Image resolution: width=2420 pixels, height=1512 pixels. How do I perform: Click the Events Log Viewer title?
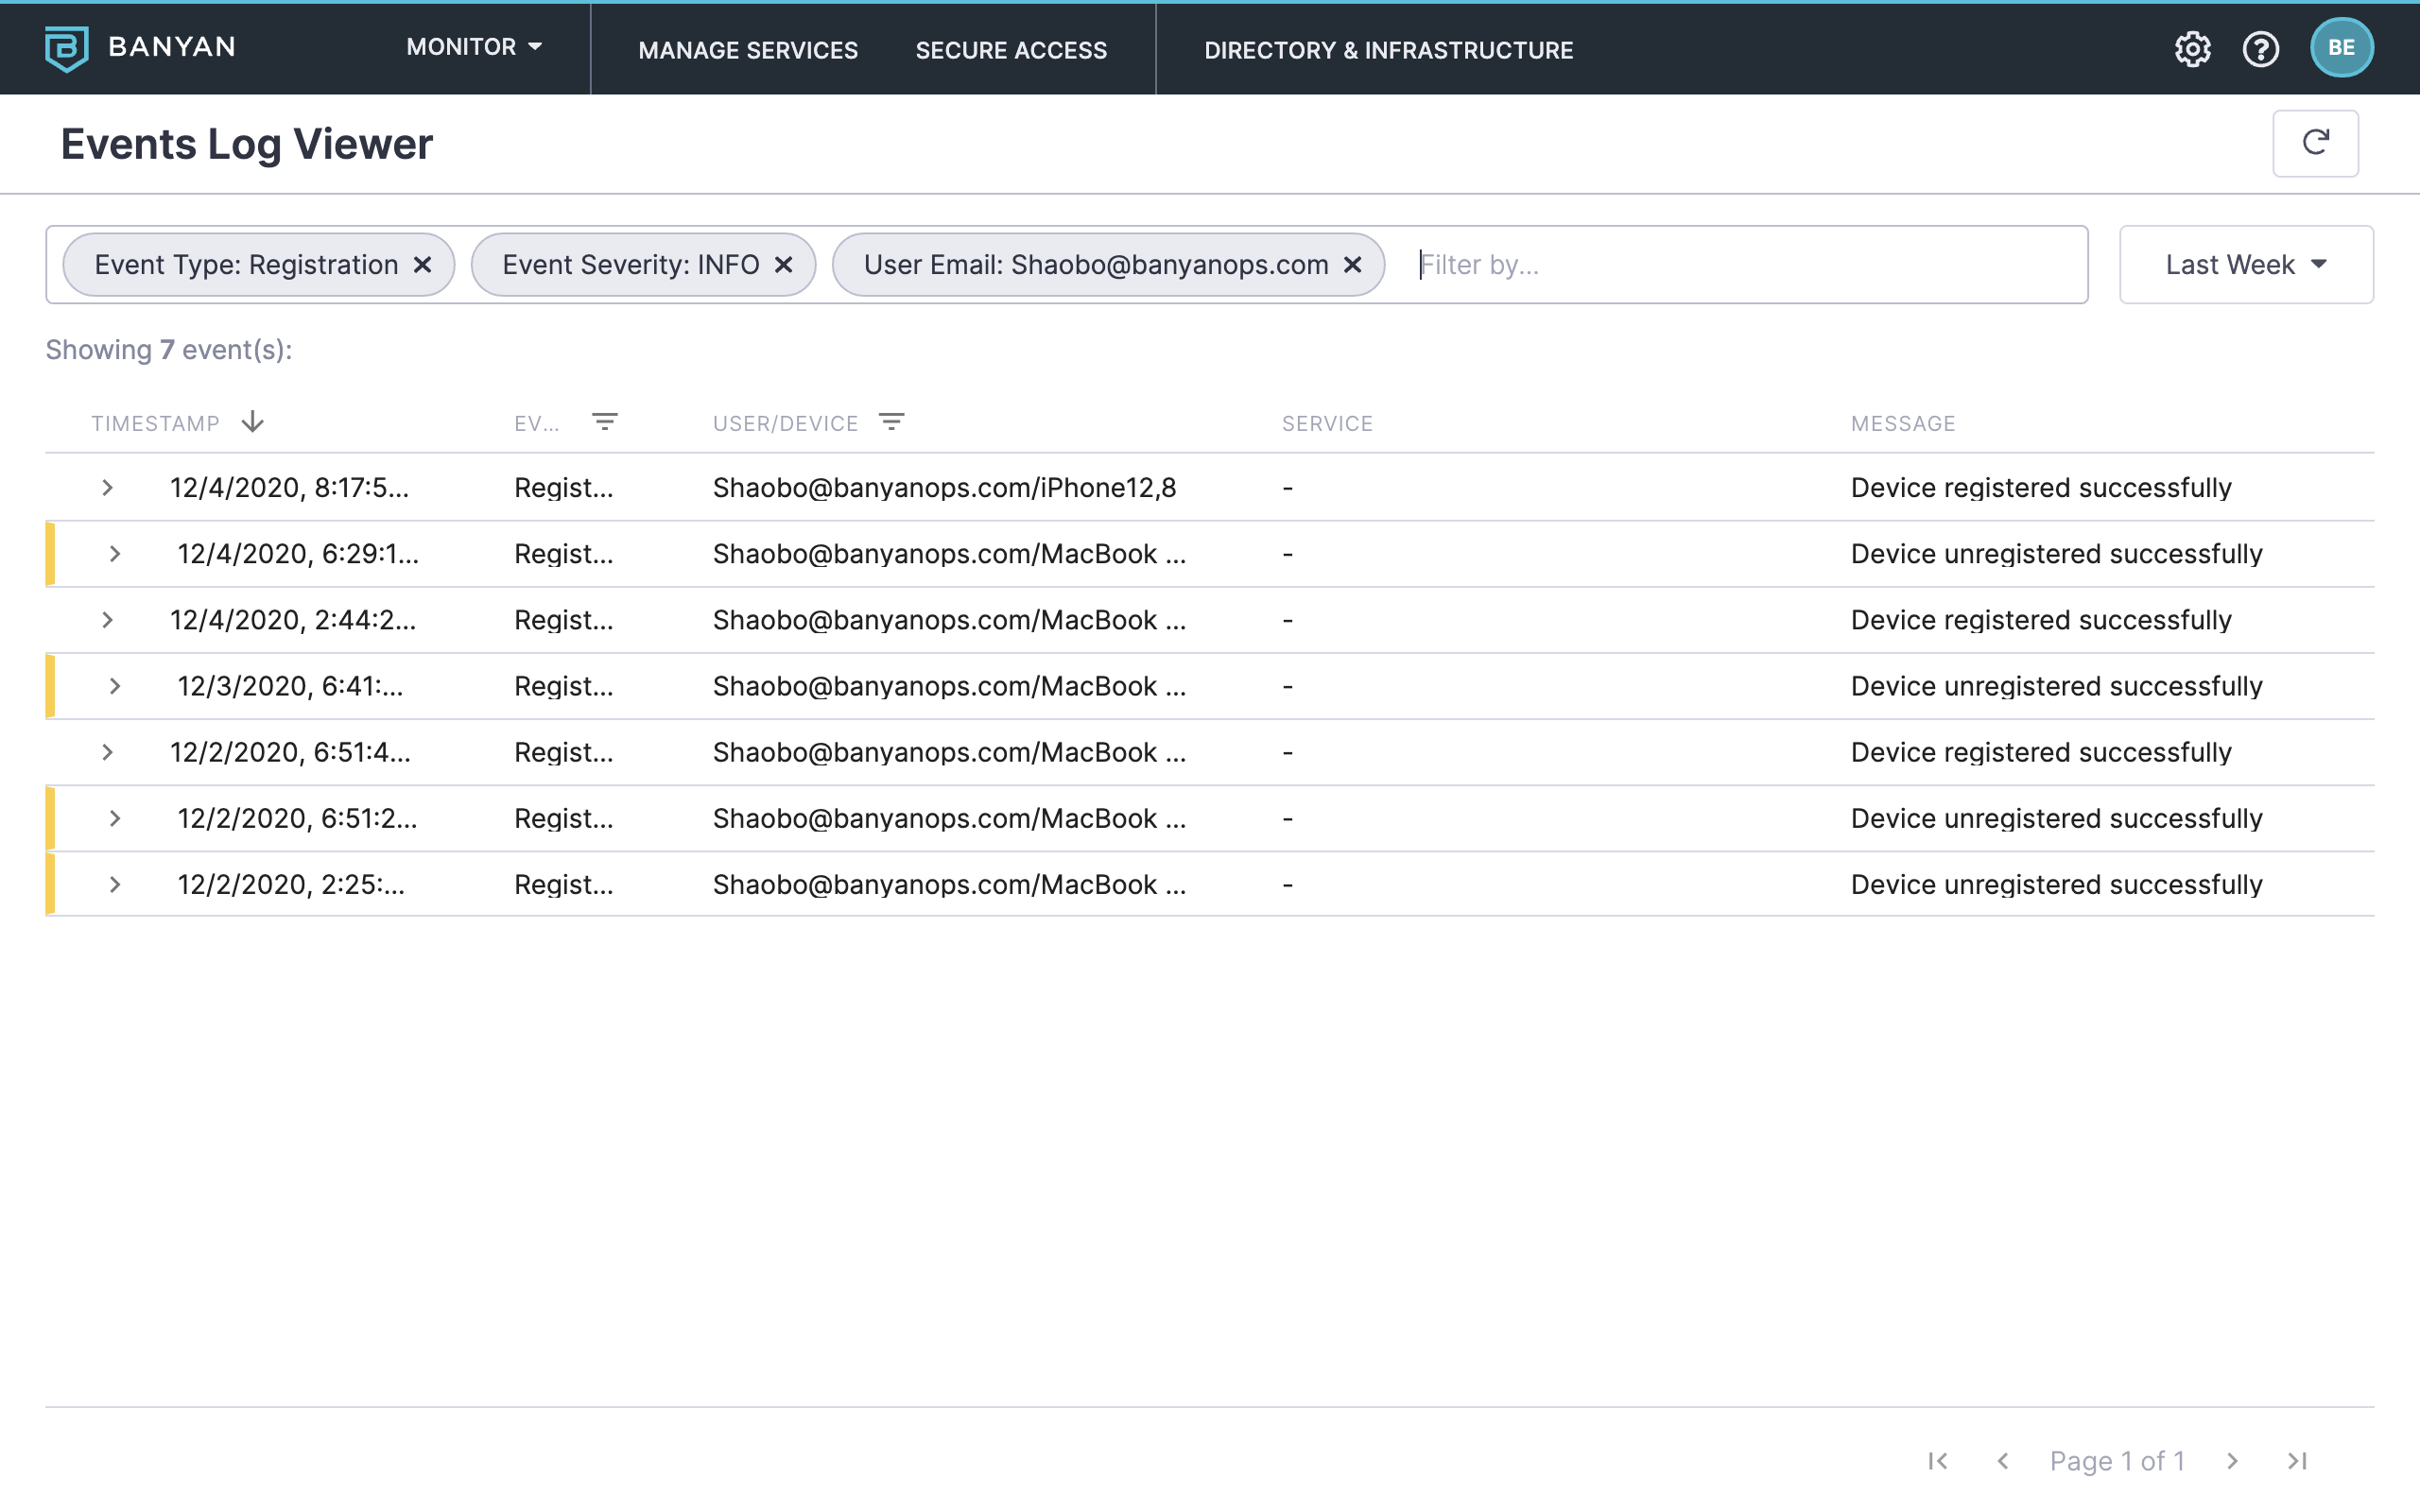pyautogui.click(x=246, y=144)
